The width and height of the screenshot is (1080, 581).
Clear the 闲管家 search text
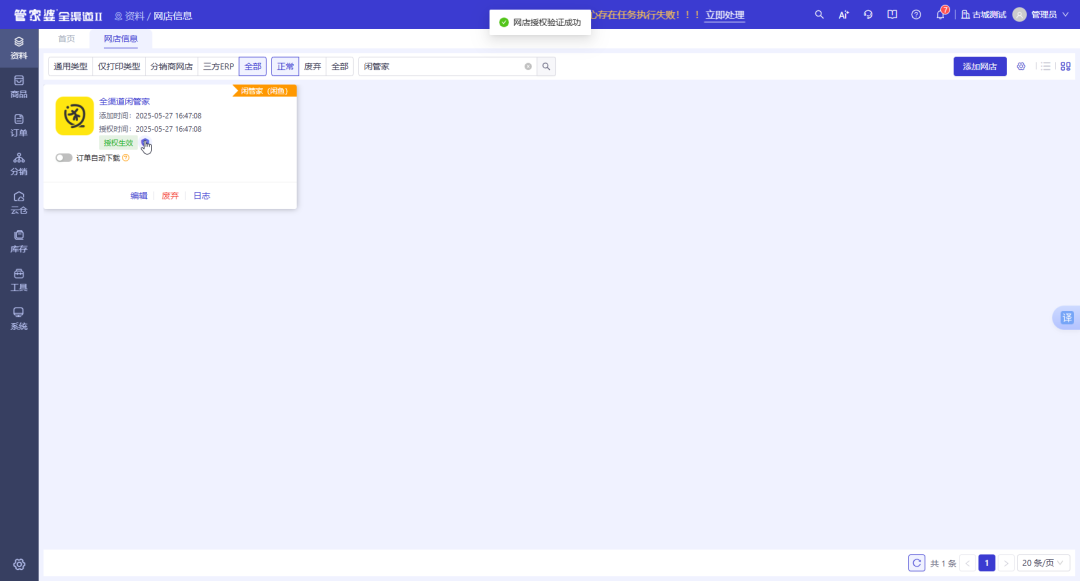pos(528,67)
